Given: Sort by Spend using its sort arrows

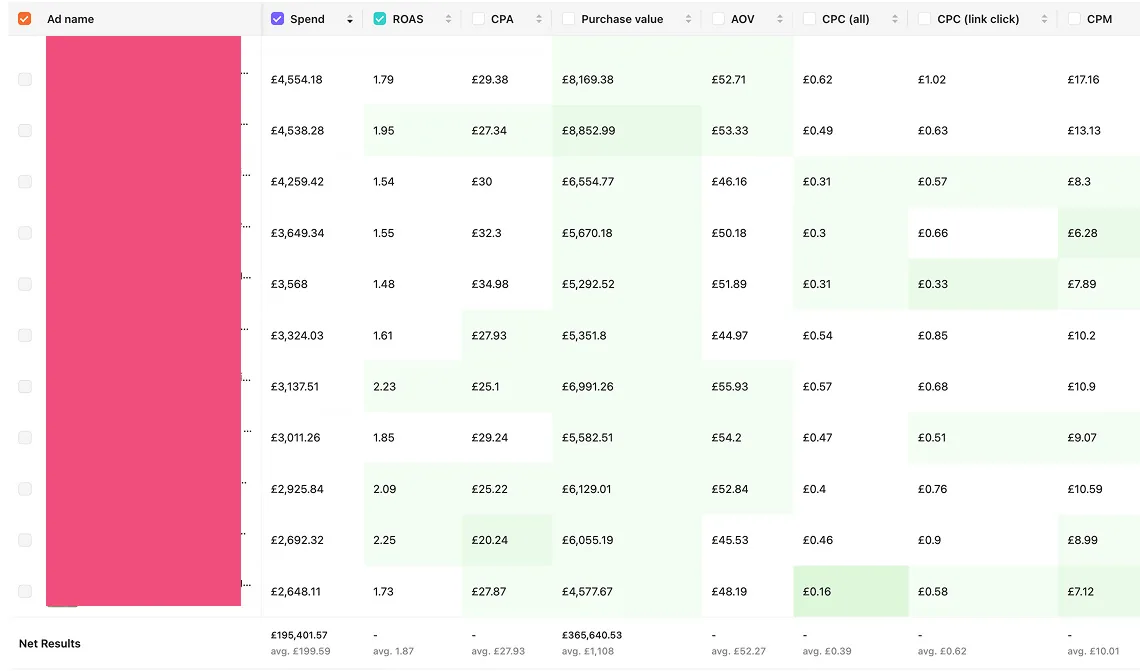Looking at the screenshot, I should [x=350, y=20].
